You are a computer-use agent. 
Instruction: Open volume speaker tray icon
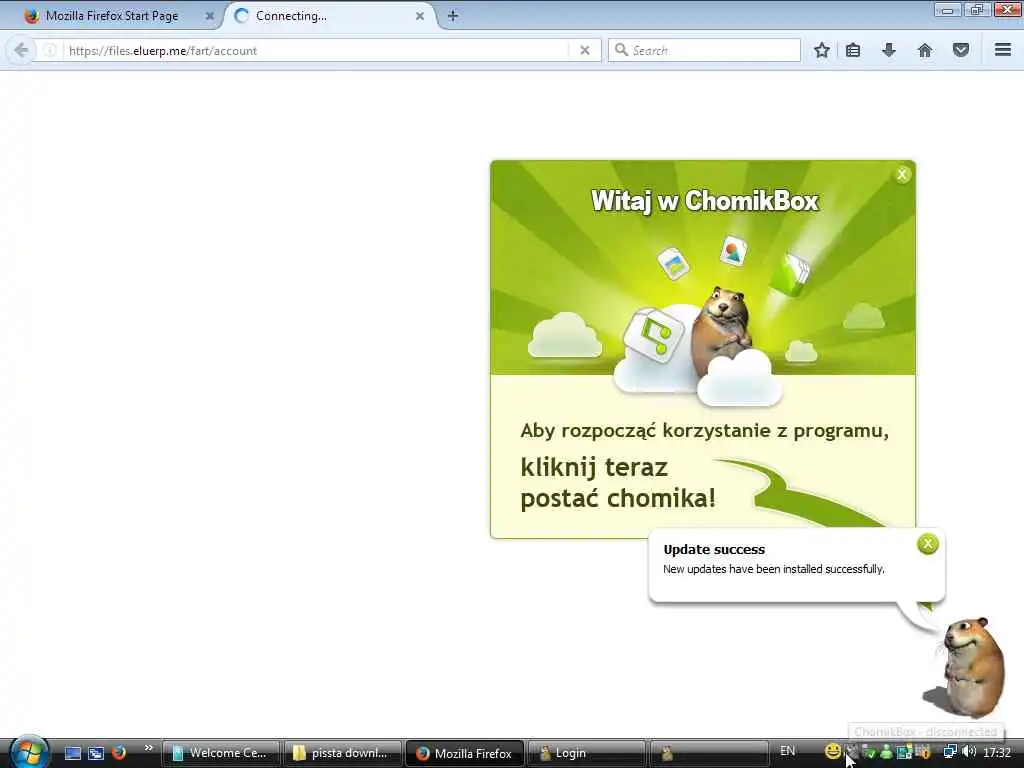[x=969, y=752]
